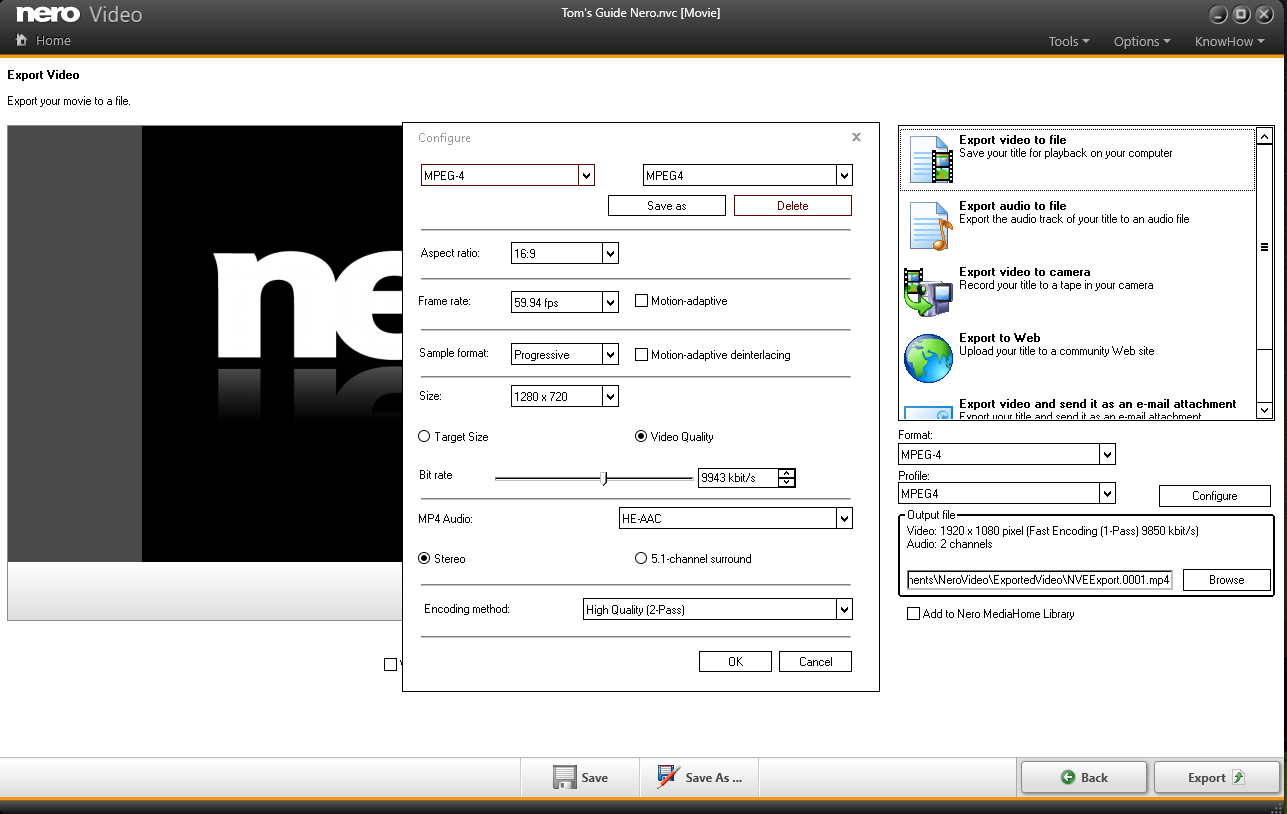The image size is (1287, 814).
Task: Select the Export video to camera icon
Action: 928,292
